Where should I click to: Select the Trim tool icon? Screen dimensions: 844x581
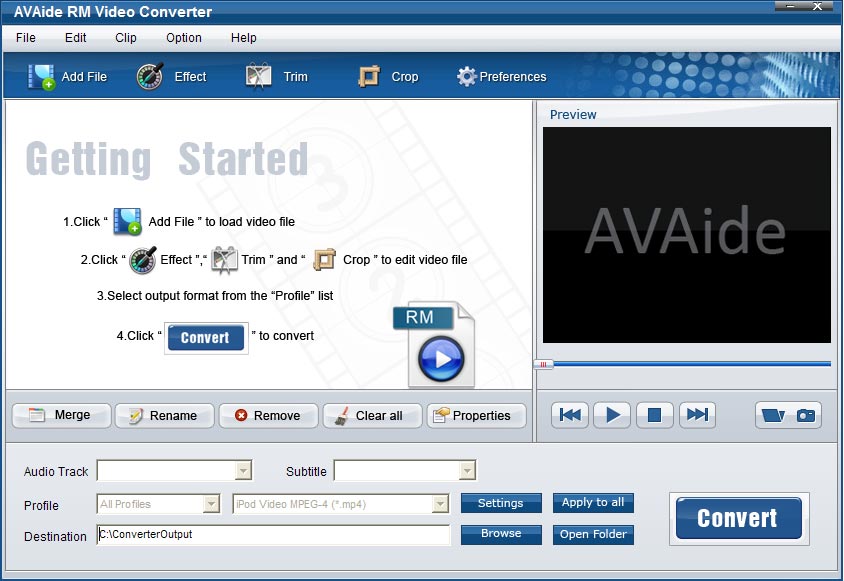coord(258,75)
